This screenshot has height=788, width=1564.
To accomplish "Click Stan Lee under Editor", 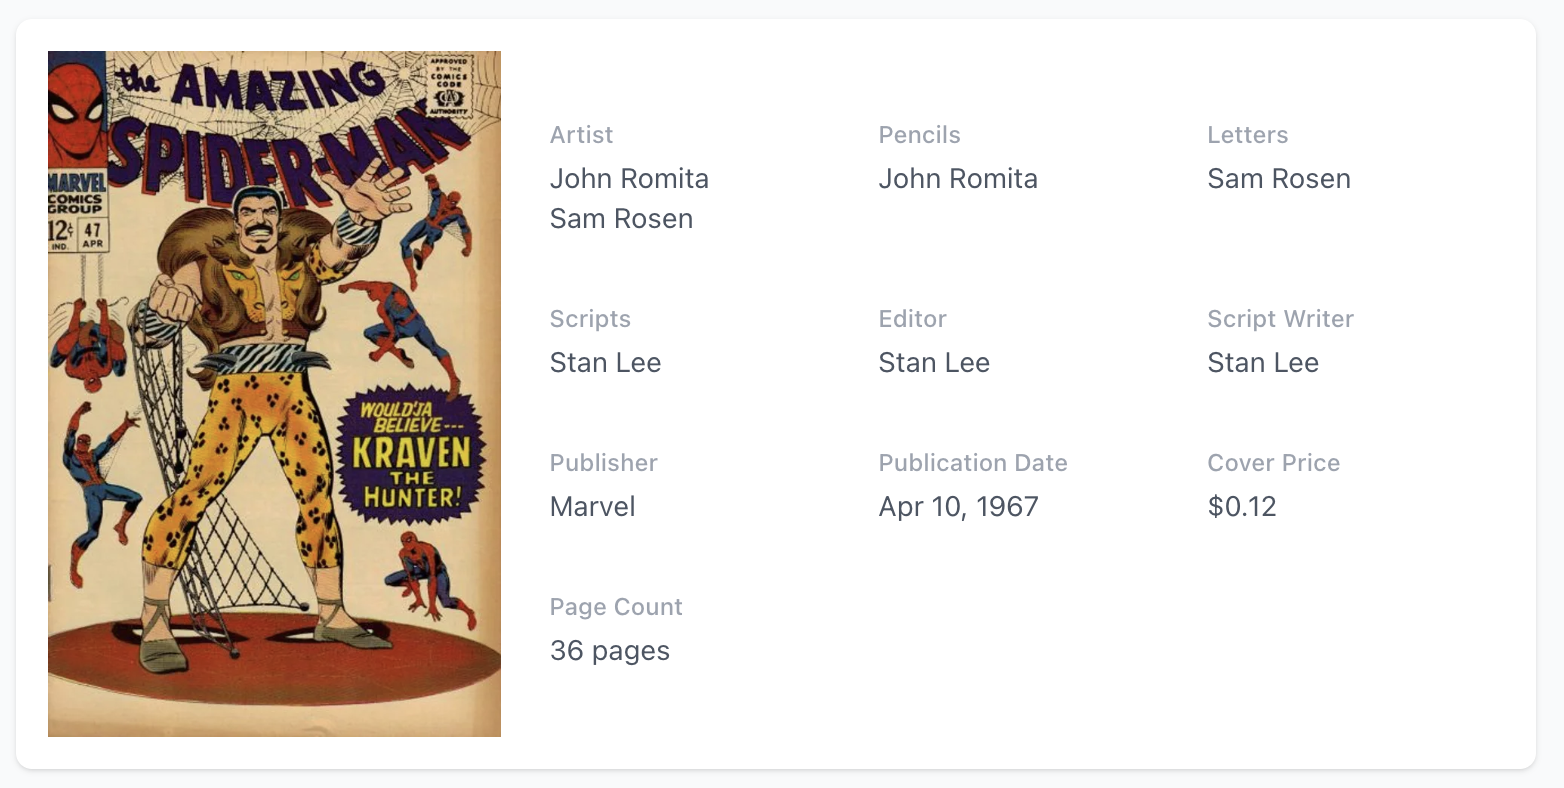I will coord(934,363).
